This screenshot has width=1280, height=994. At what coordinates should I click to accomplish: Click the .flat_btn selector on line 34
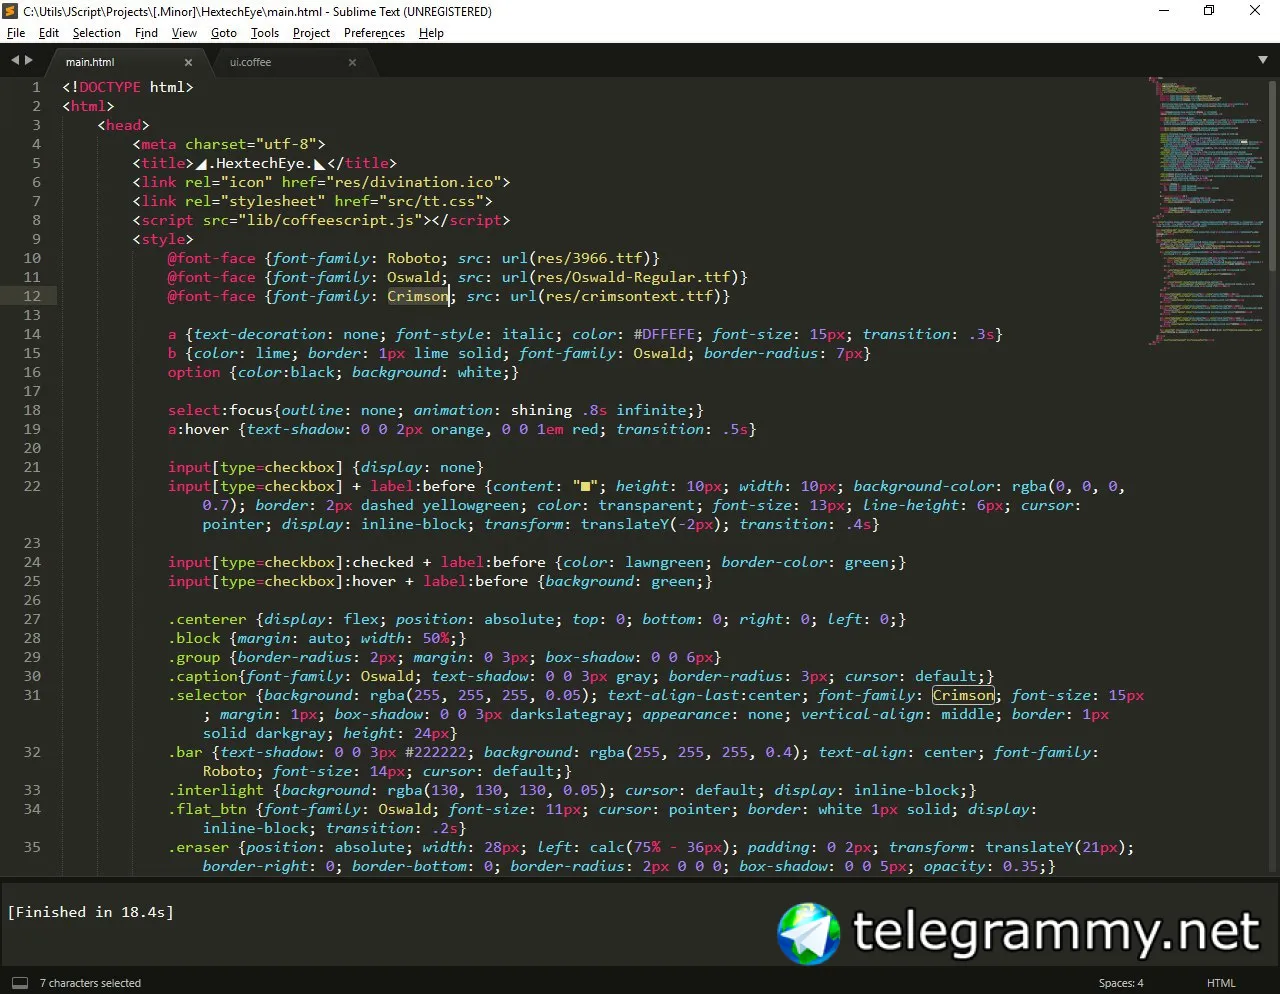[x=207, y=809]
